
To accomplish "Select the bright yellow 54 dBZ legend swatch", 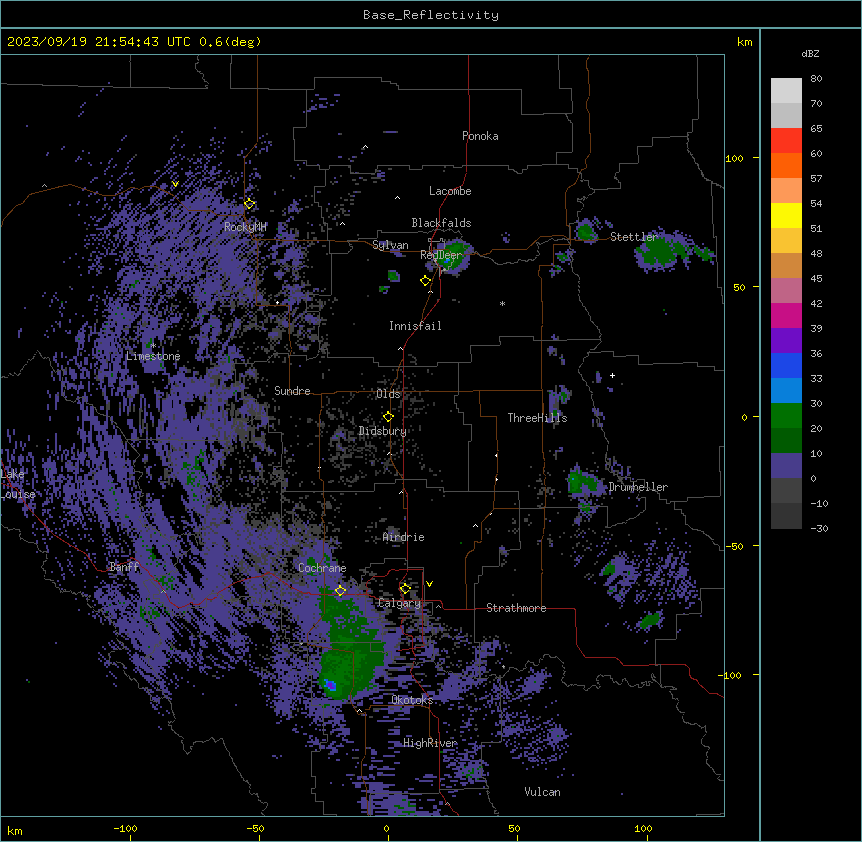I will 786,215.
